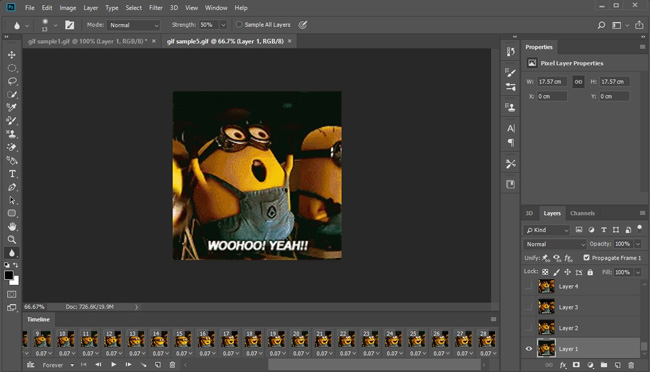Select the Eyedropper tool
Screen dimensions: 650x372
tap(12, 108)
